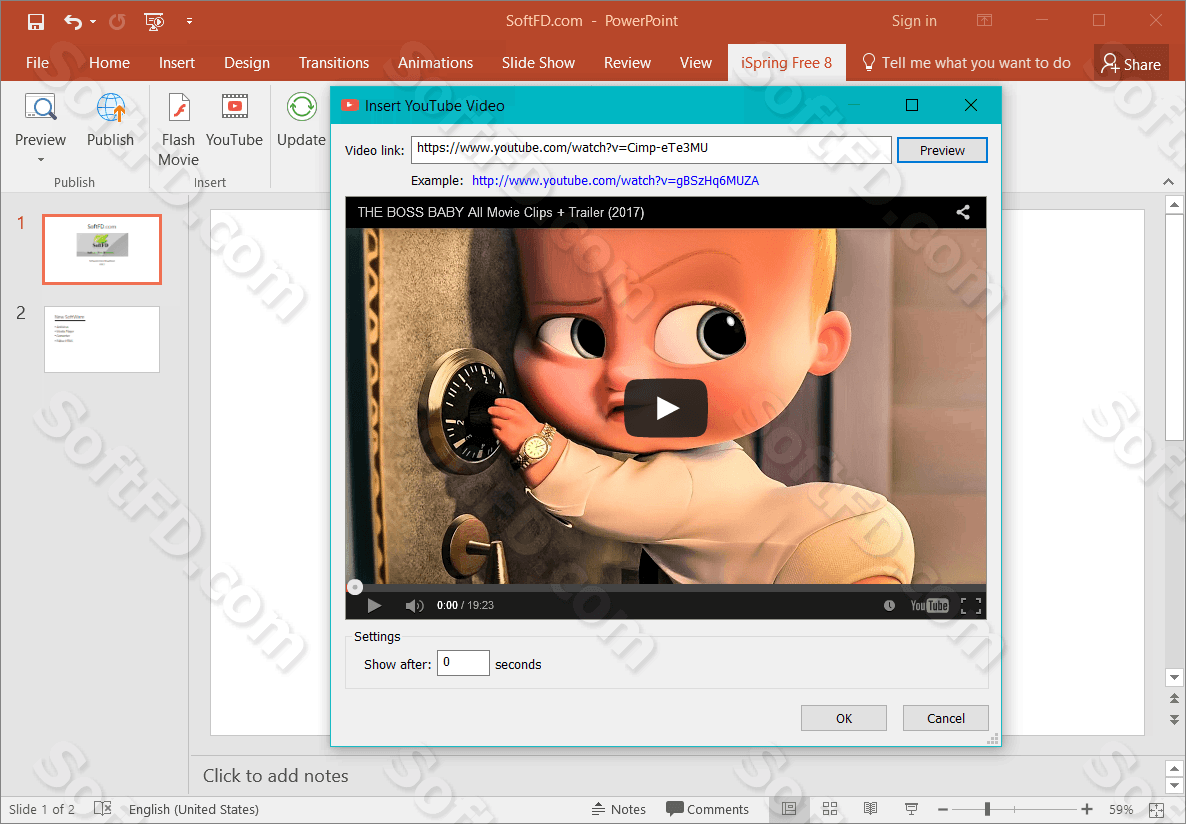The height and width of the screenshot is (824, 1186).
Task: Go to next slide double arrow
Action: click(1174, 719)
